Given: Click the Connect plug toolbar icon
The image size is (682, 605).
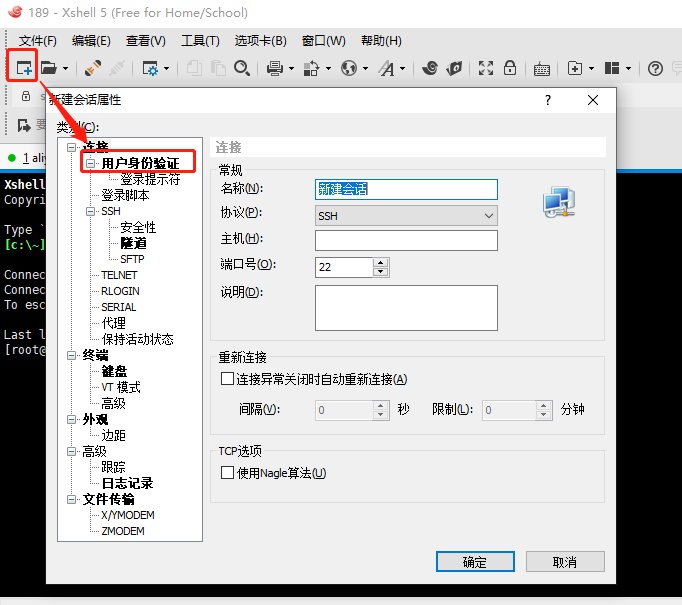Looking at the screenshot, I should pyautogui.click(x=93, y=68).
